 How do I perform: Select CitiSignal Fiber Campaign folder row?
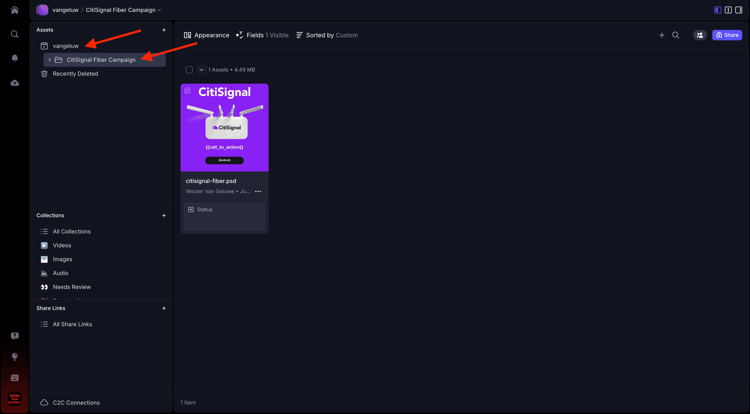104,60
